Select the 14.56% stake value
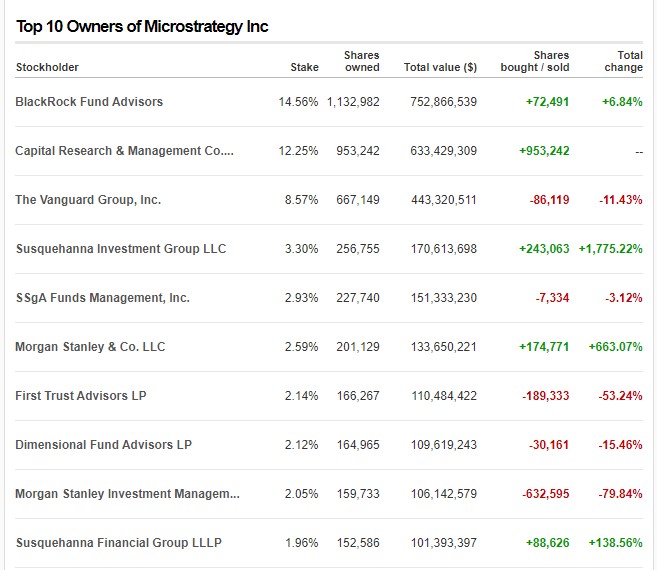The image size is (657, 570). tap(298, 102)
